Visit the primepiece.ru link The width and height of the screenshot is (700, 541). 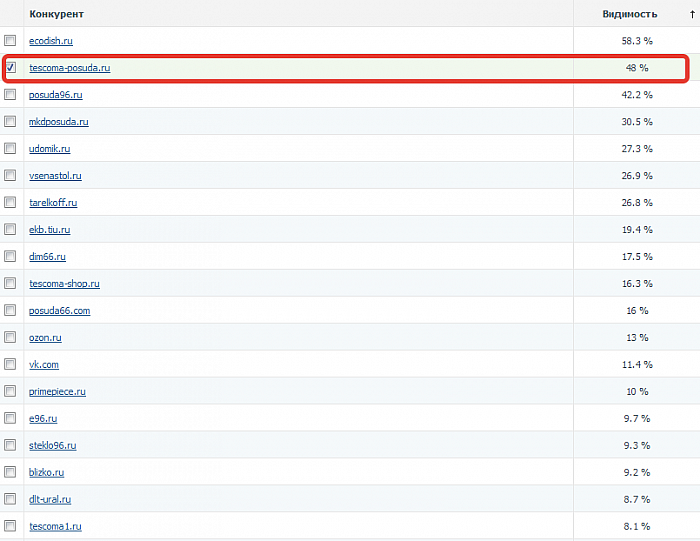point(57,391)
